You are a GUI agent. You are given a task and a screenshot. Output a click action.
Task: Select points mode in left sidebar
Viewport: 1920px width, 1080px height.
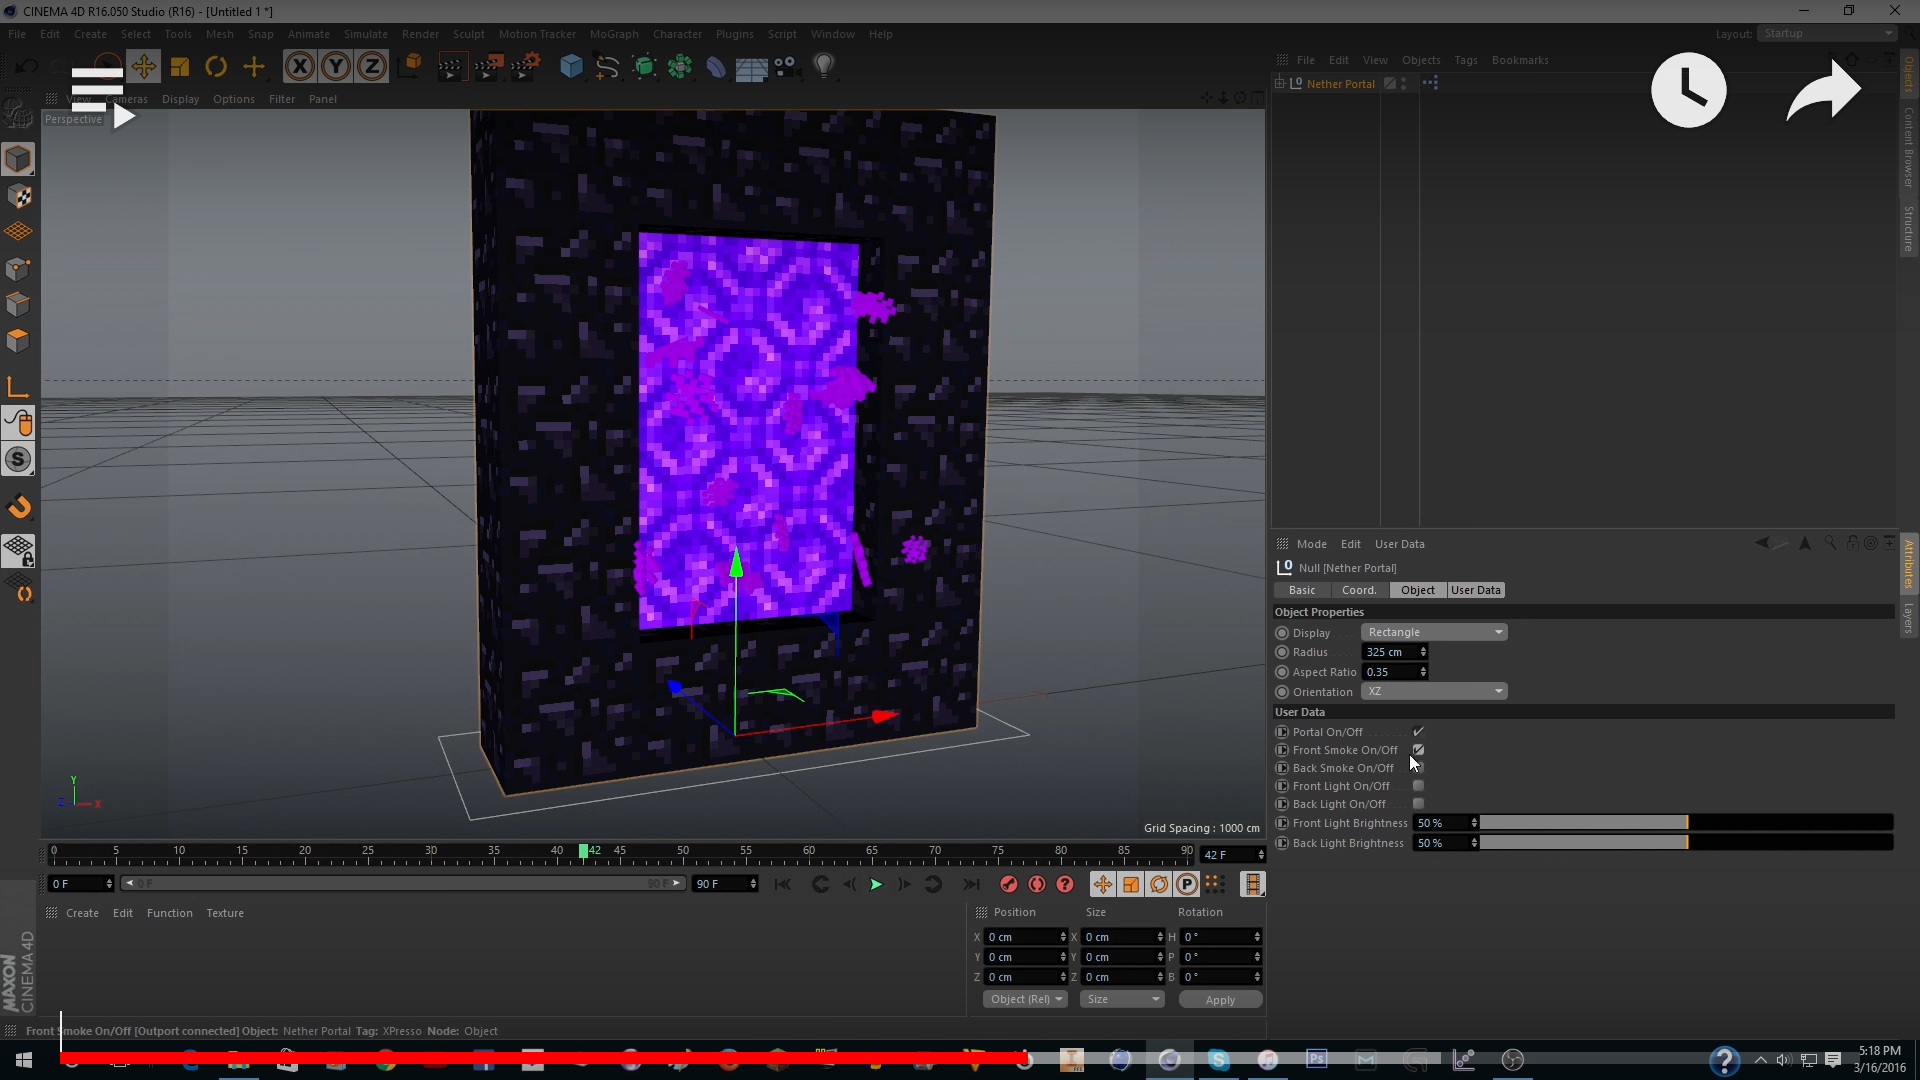[x=18, y=268]
